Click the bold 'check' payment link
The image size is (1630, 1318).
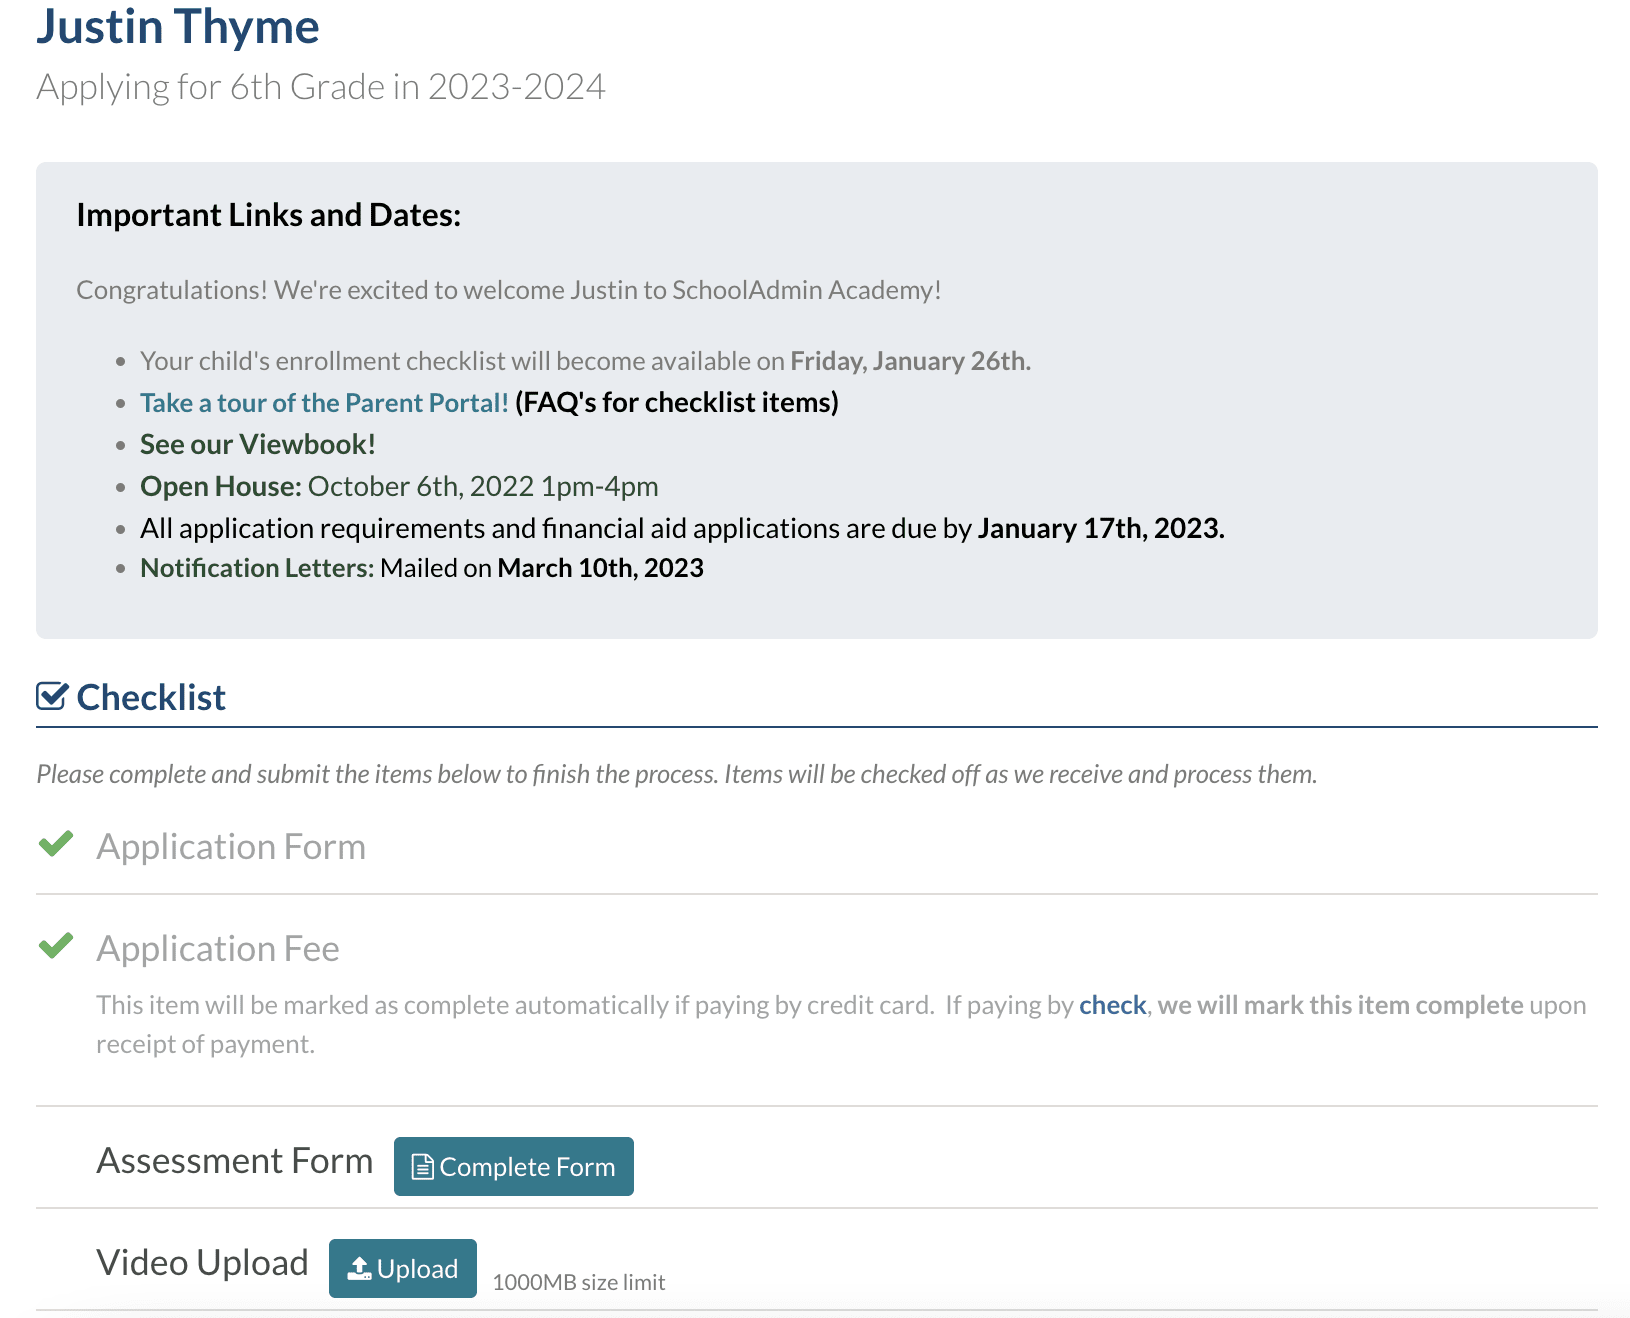coord(1112,1005)
